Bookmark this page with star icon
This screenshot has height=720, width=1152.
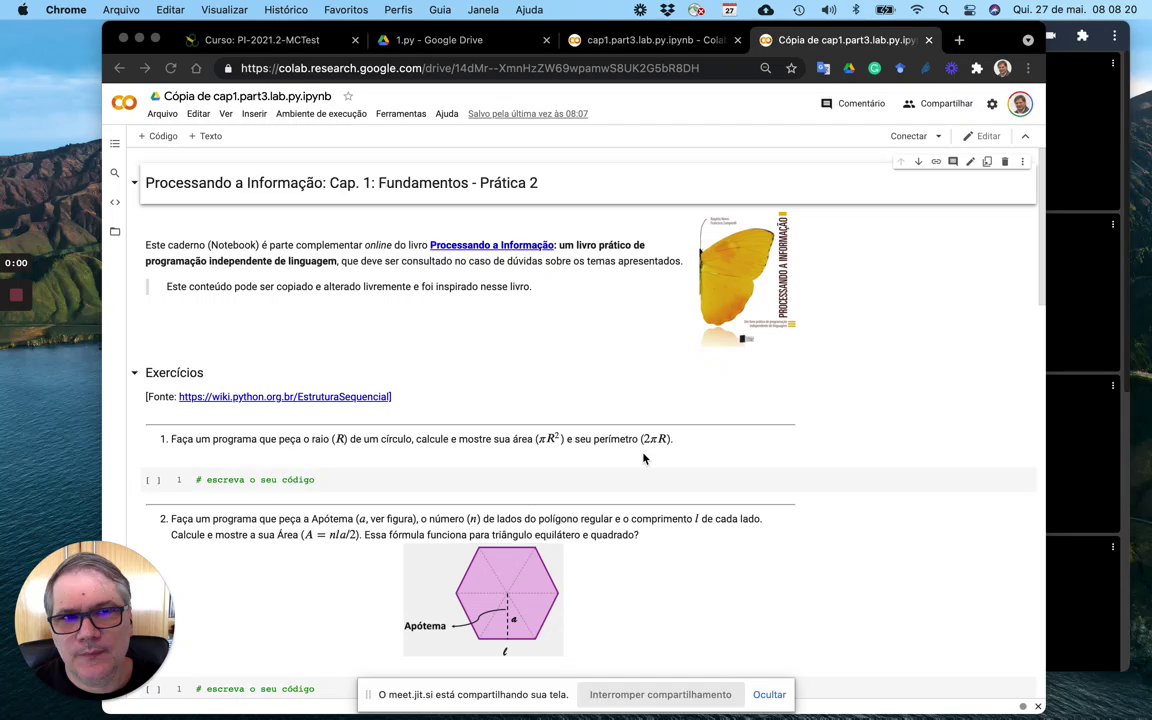[791, 68]
